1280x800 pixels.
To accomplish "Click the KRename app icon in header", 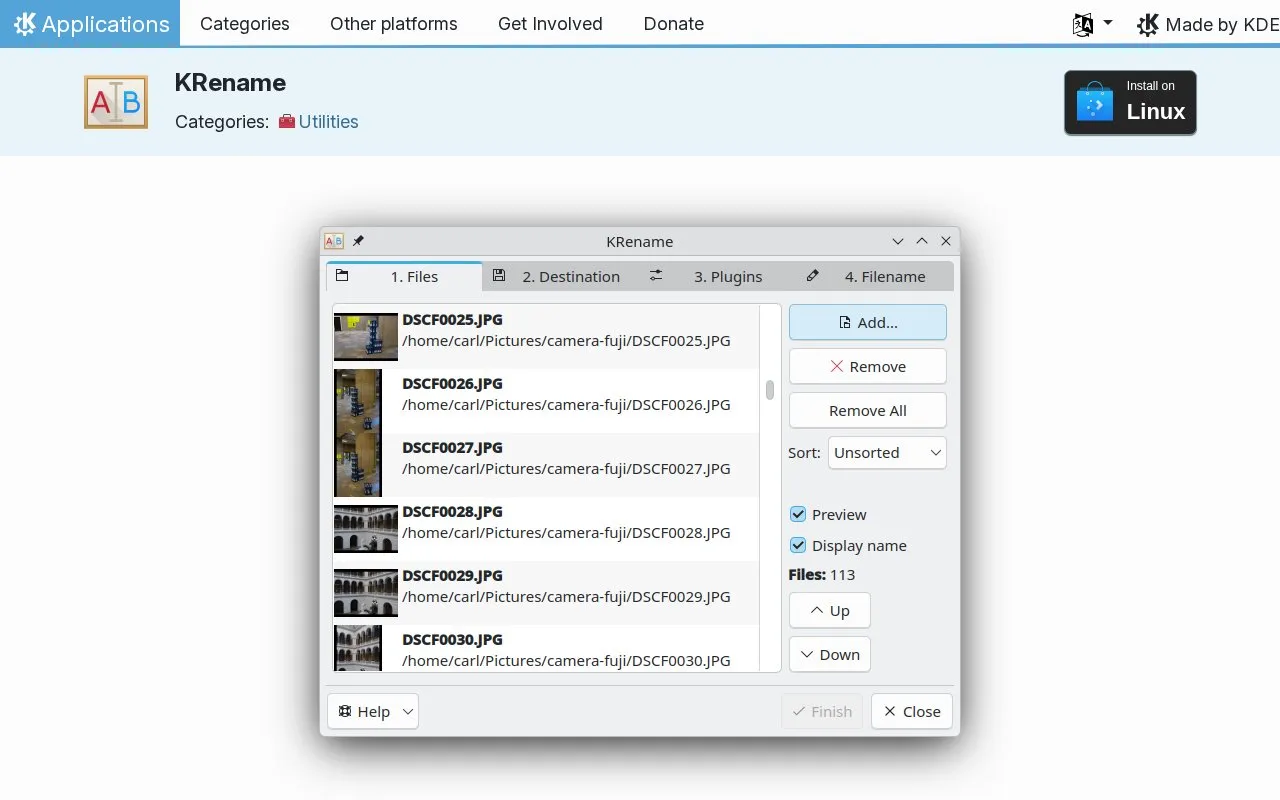I will 116,102.
